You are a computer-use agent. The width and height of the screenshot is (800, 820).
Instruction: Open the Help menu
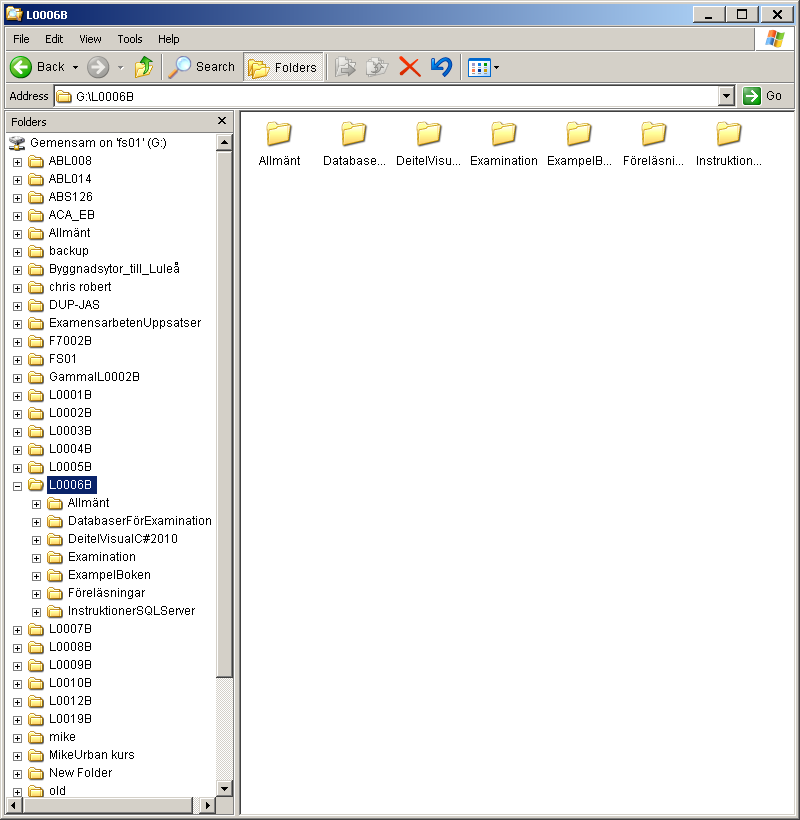pos(169,39)
